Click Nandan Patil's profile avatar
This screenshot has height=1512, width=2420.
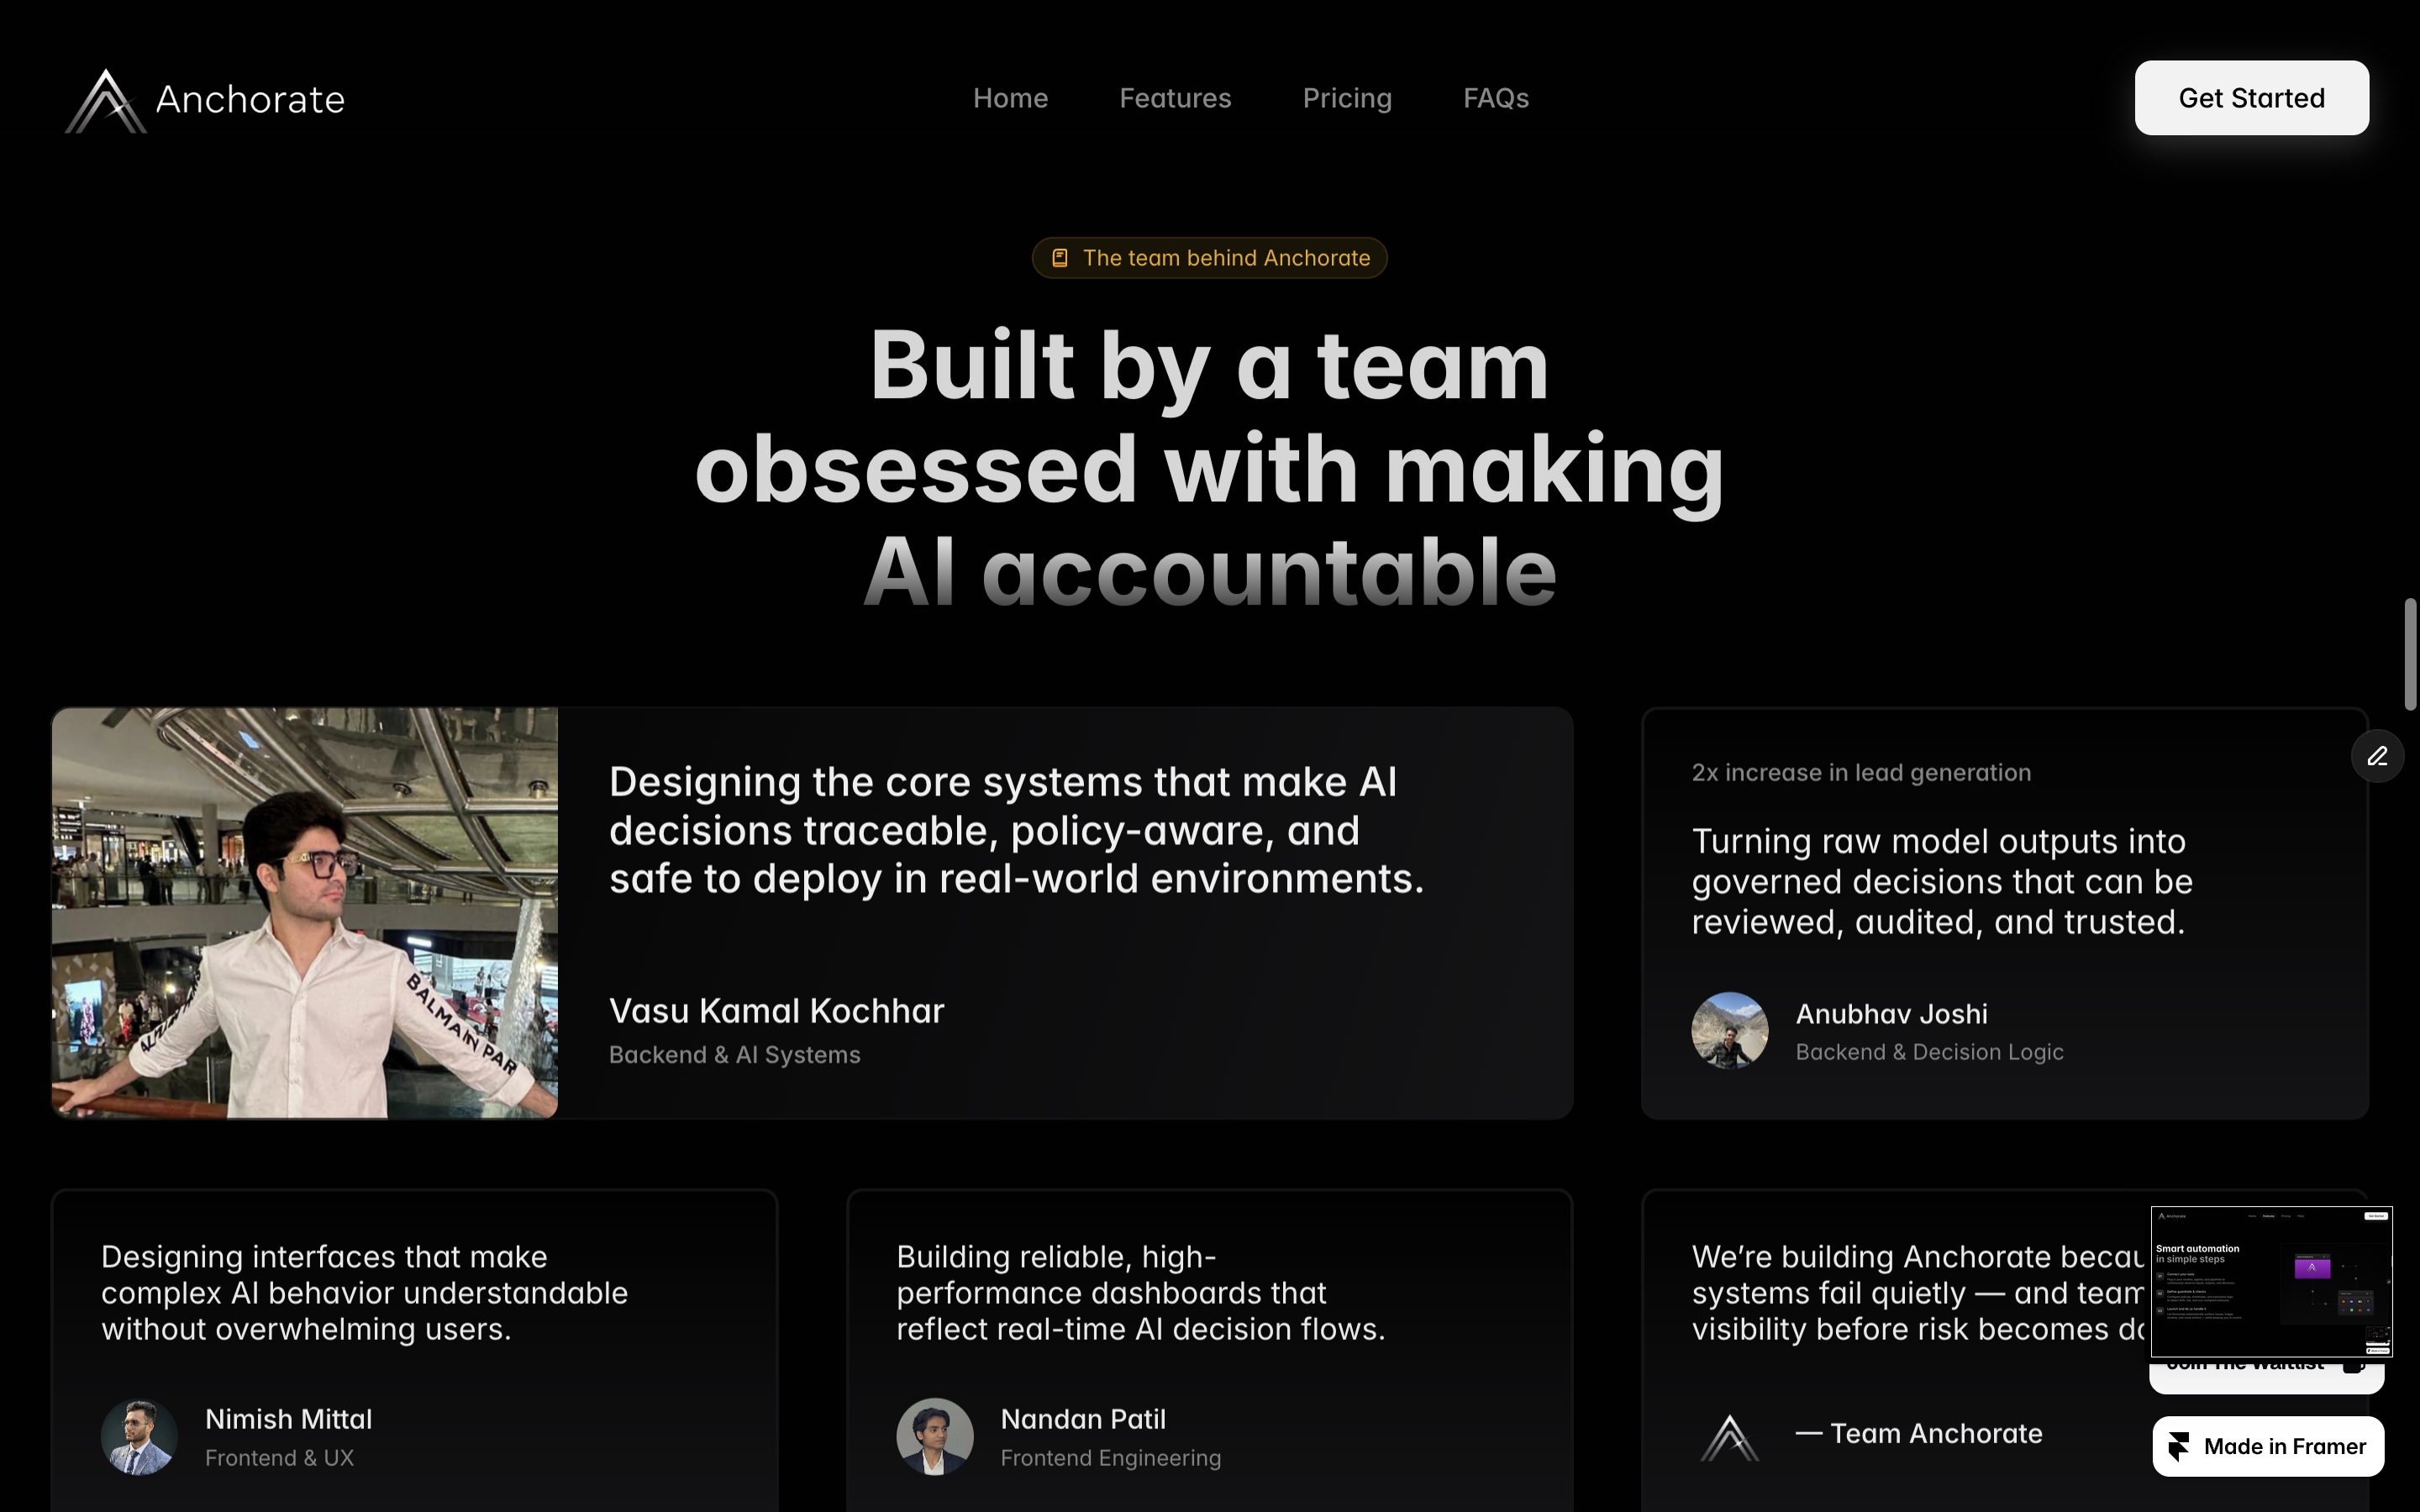(x=934, y=1436)
